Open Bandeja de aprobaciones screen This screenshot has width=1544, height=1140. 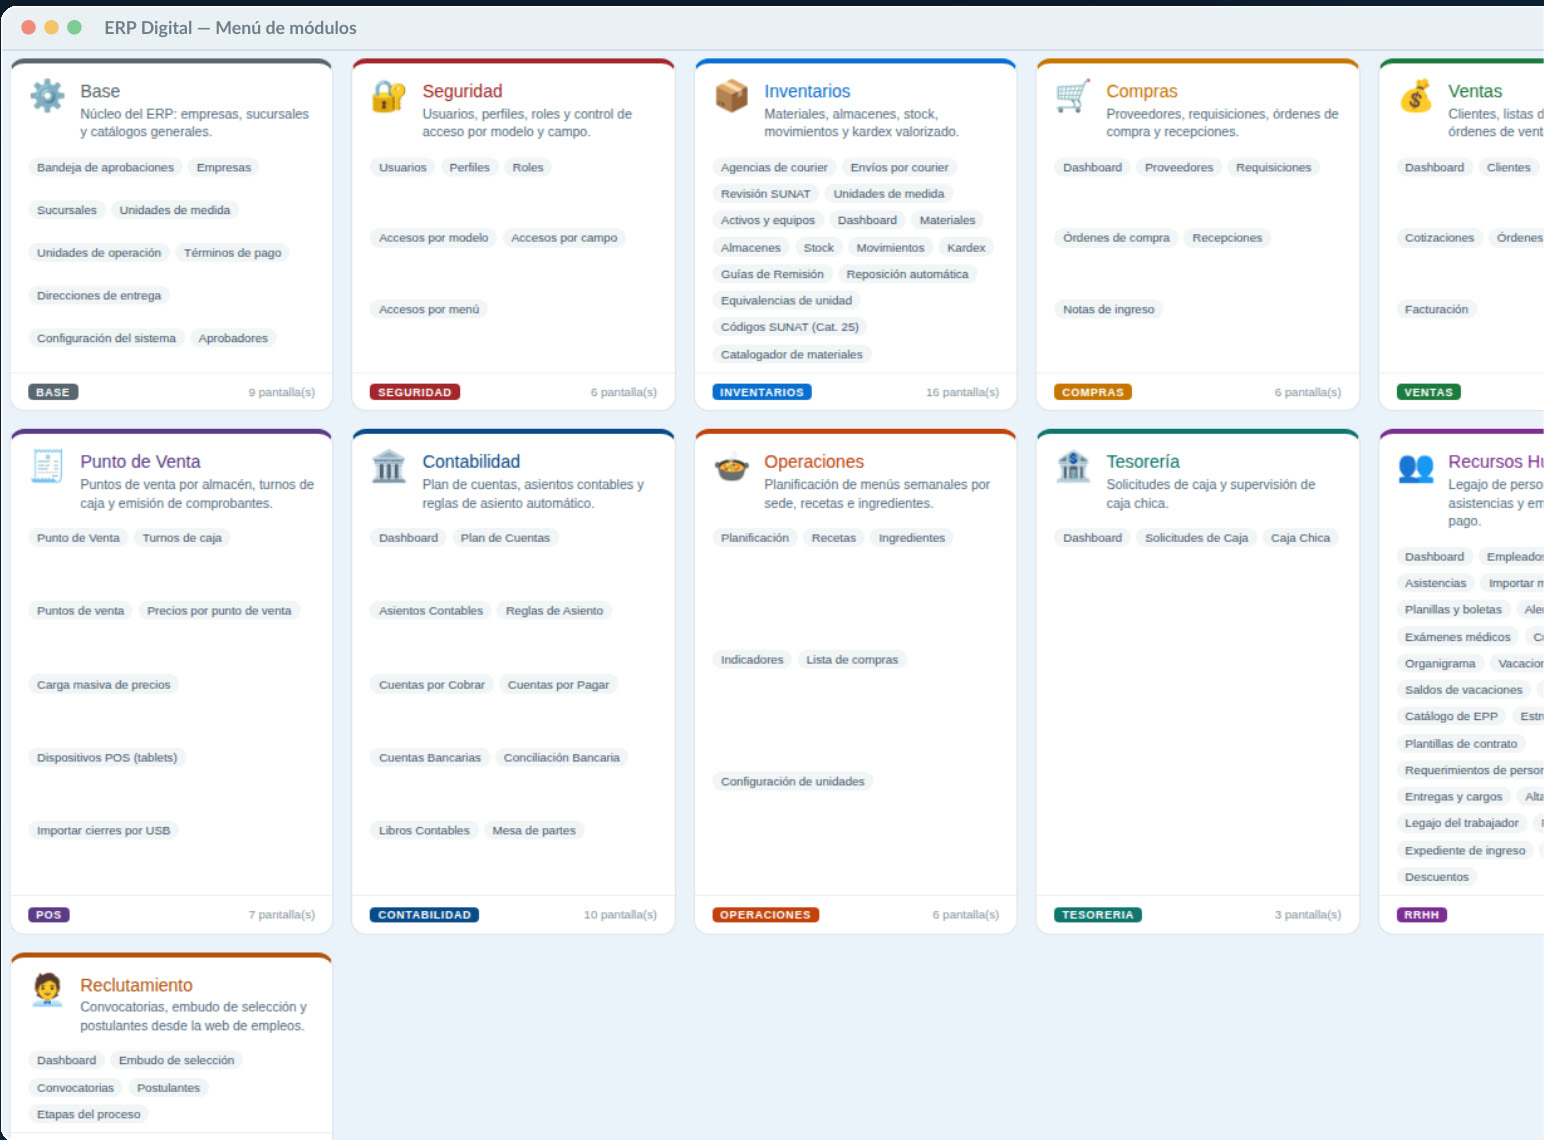(105, 168)
